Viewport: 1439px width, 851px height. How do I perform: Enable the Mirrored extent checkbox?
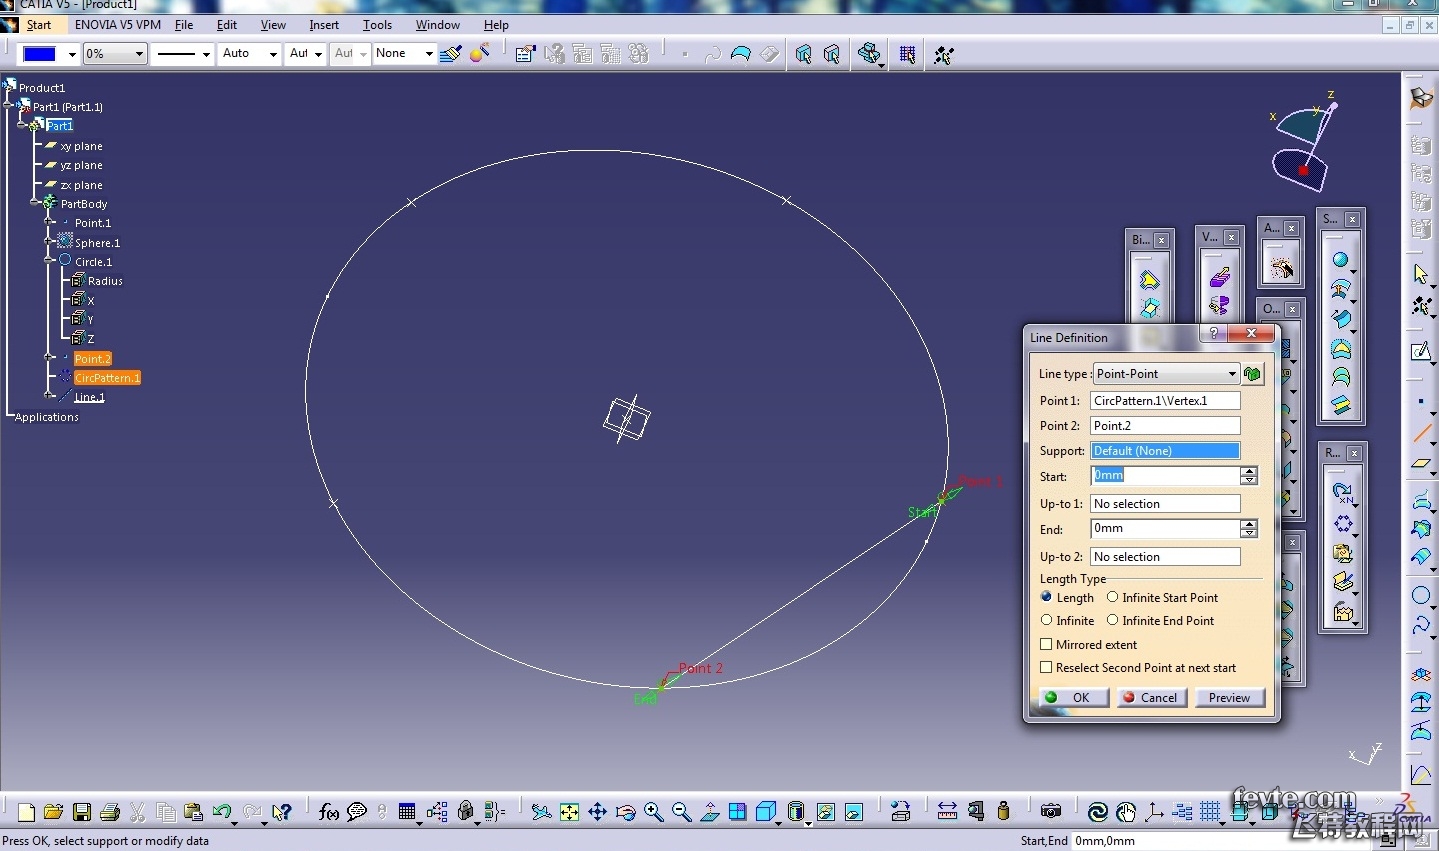[x=1046, y=644]
